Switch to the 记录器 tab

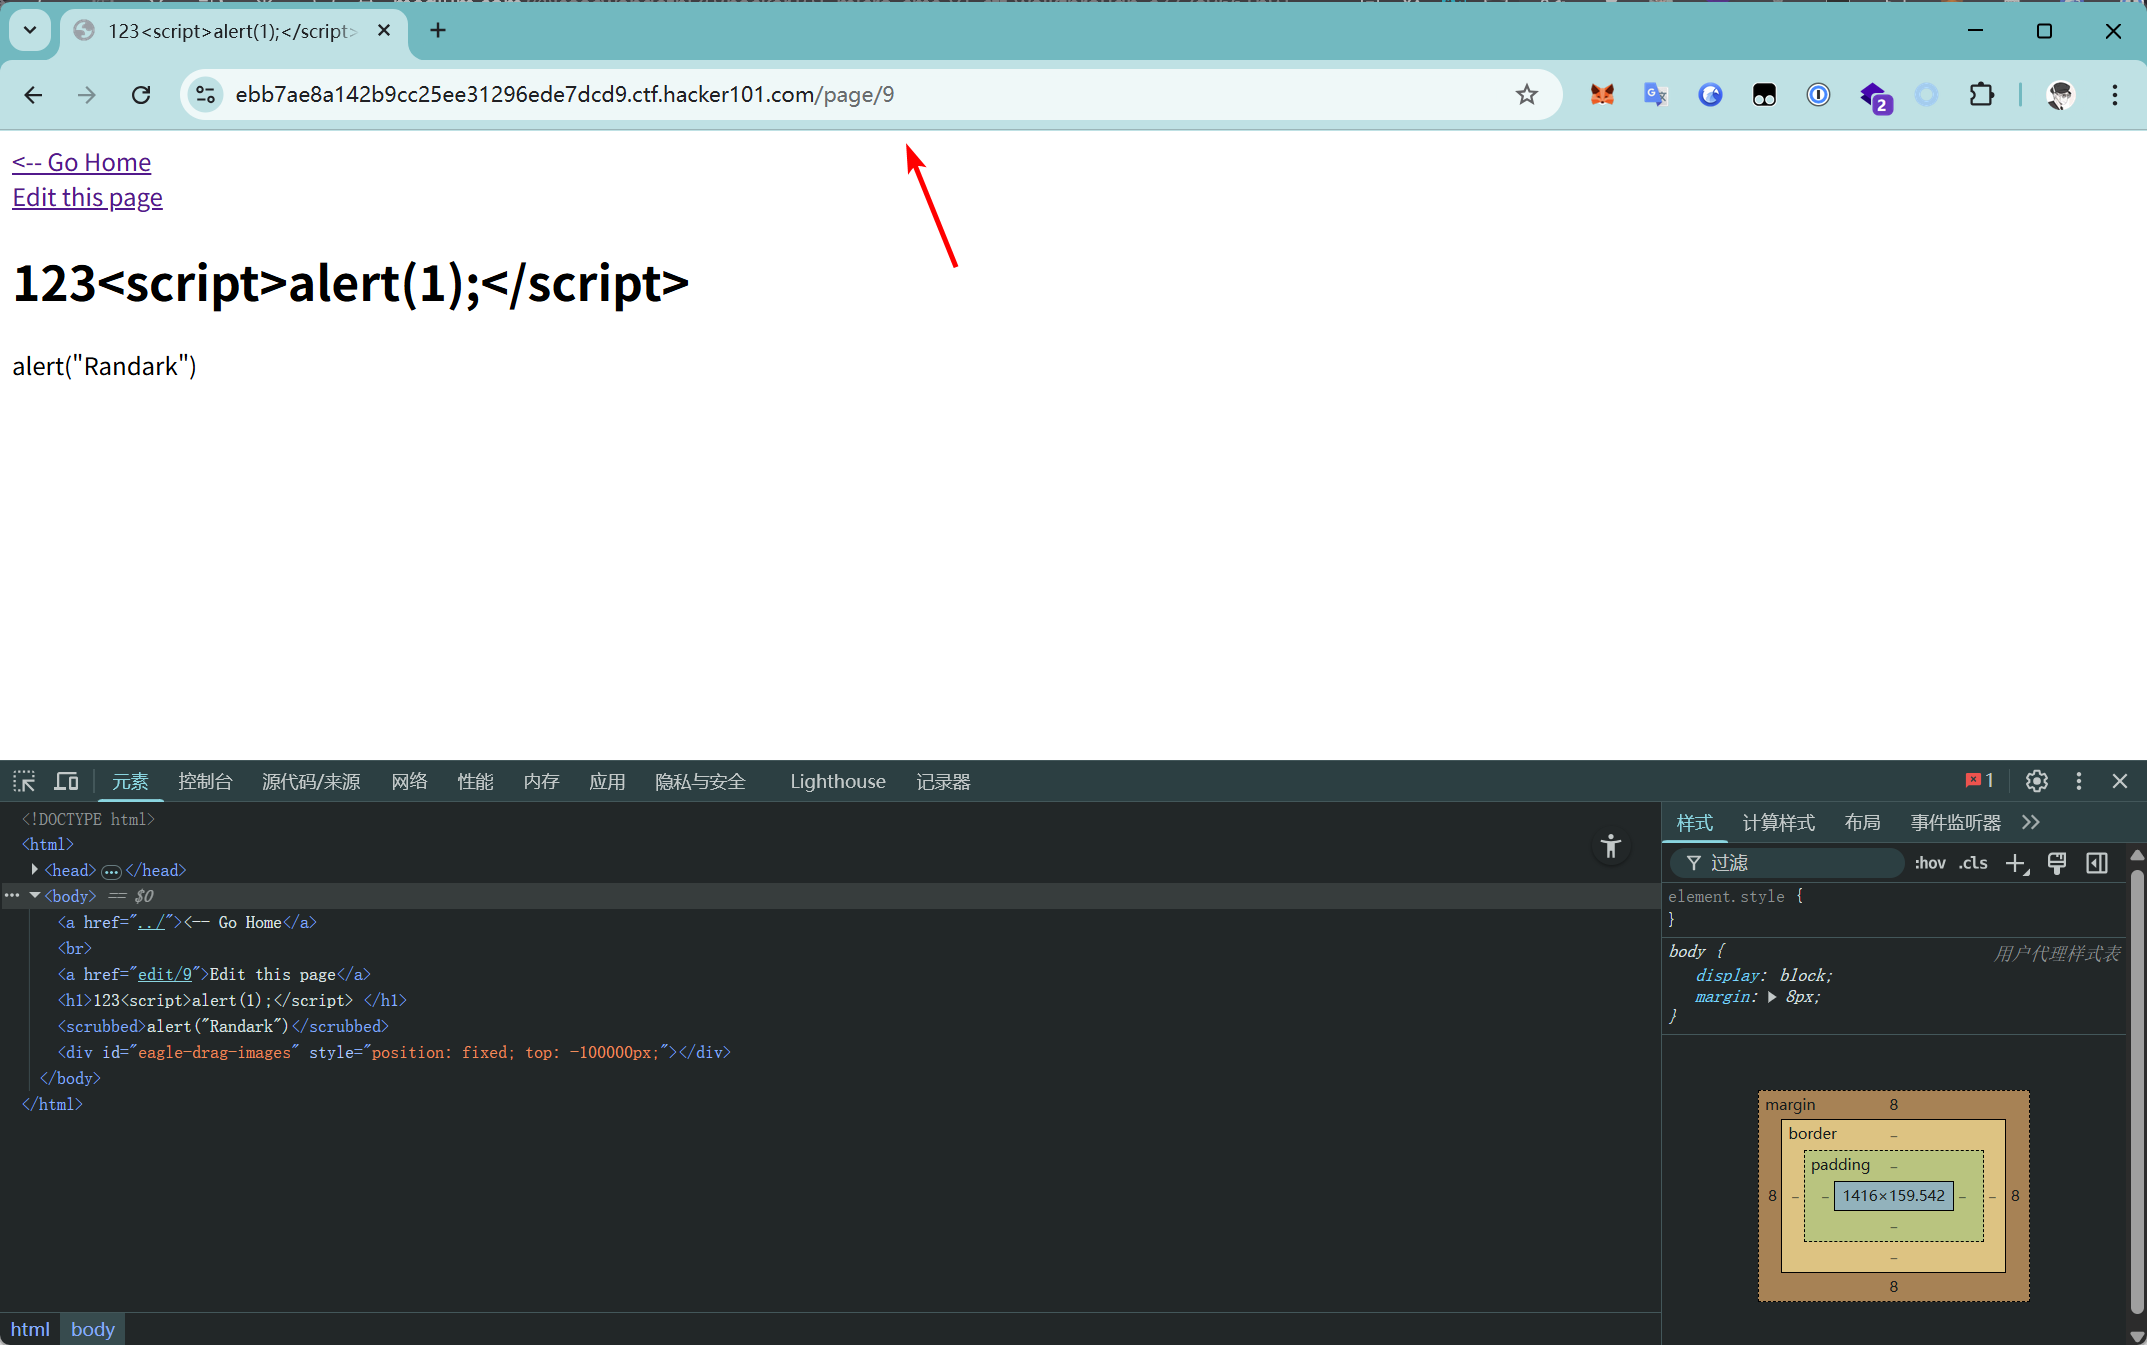point(943,781)
